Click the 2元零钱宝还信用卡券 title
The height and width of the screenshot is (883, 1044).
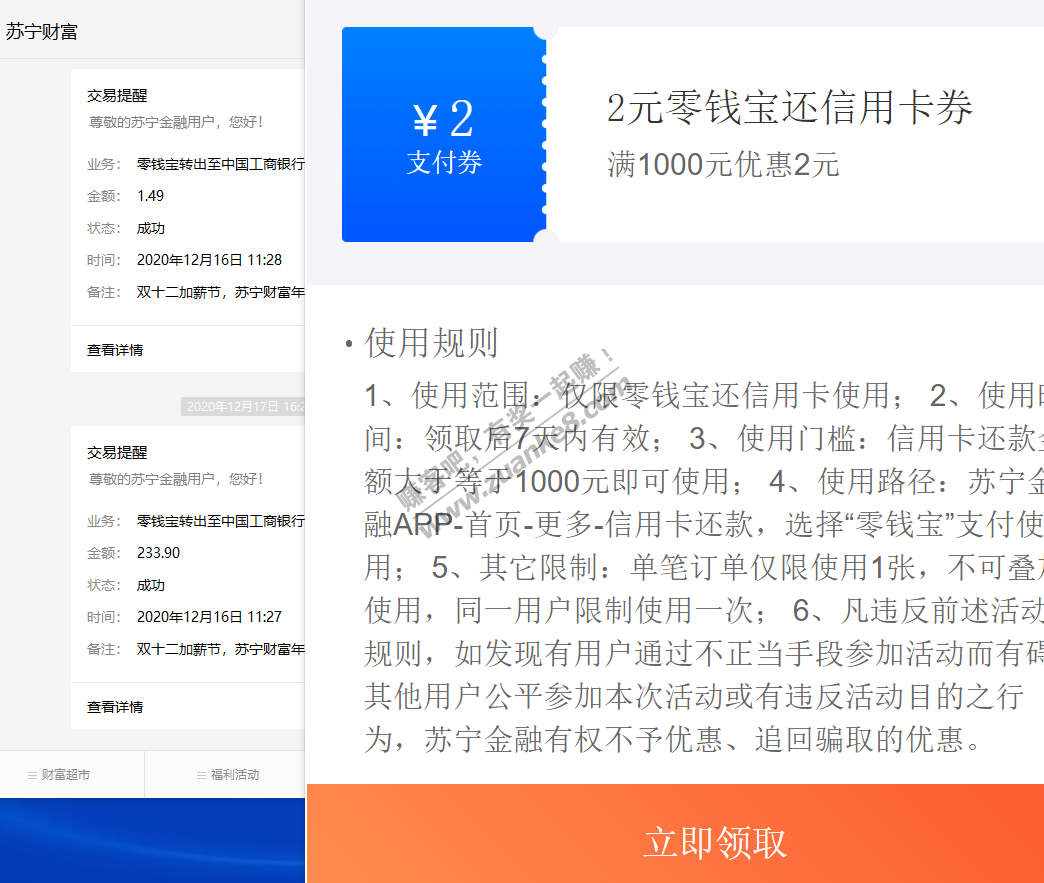point(790,107)
